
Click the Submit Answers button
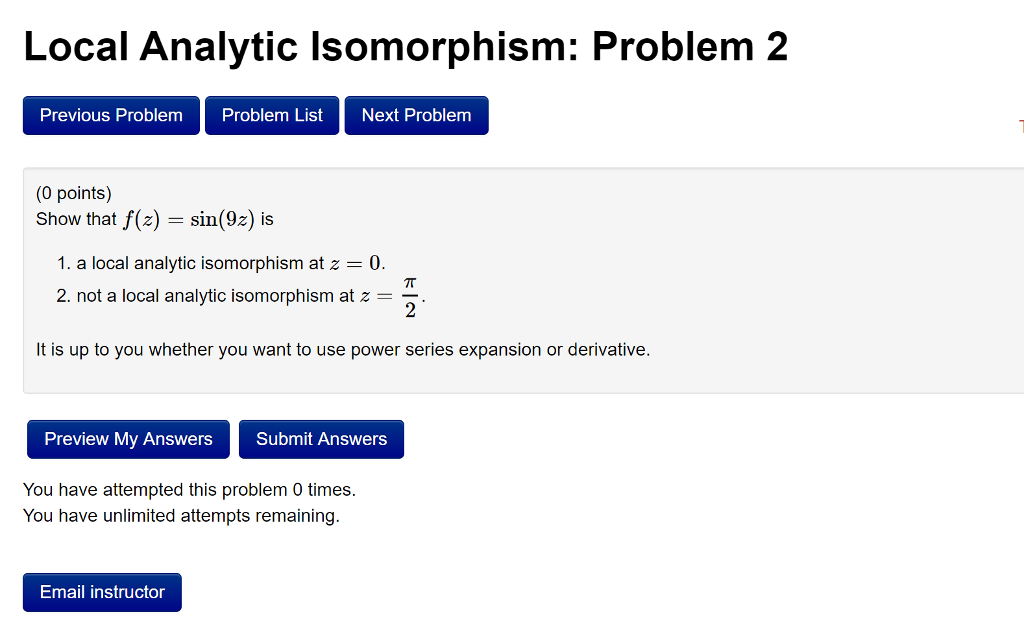[320, 439]
